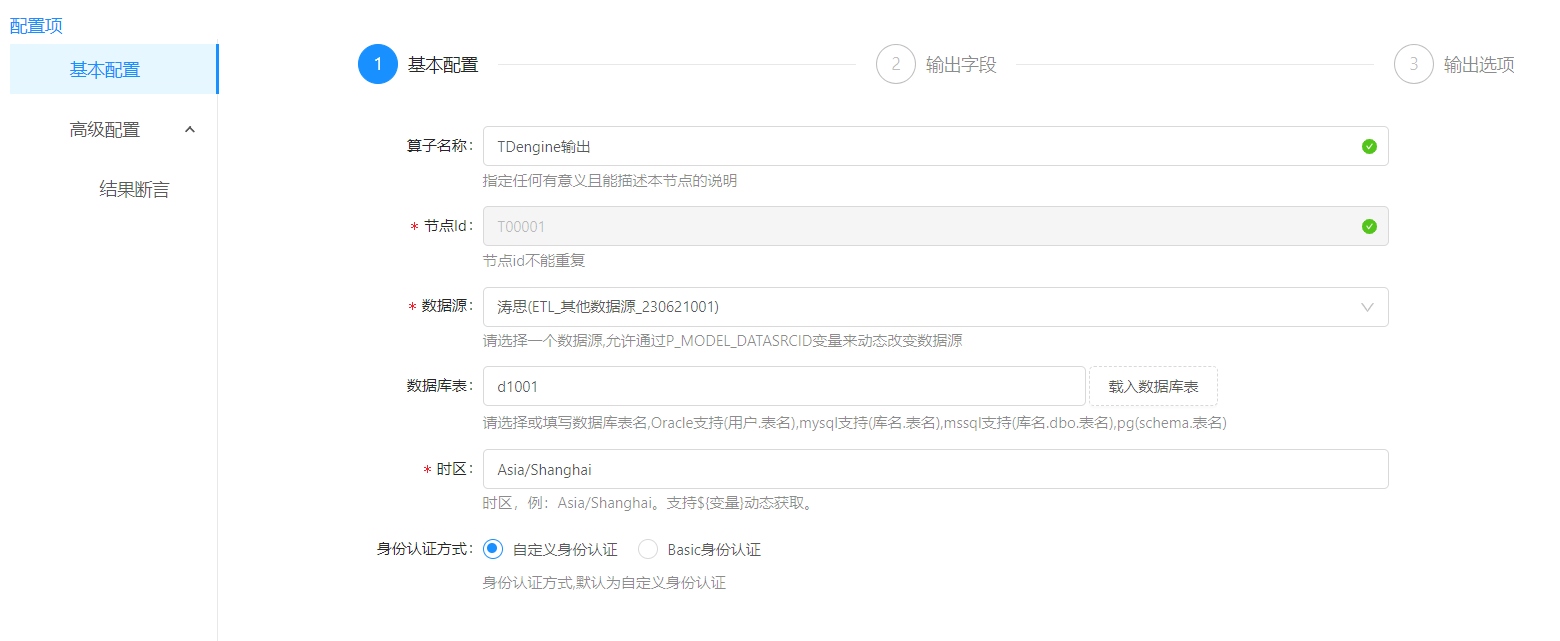Select 自定义身份认证 radio button
This screenshot has height=641, width=1560.
click(x=492, y=549)
